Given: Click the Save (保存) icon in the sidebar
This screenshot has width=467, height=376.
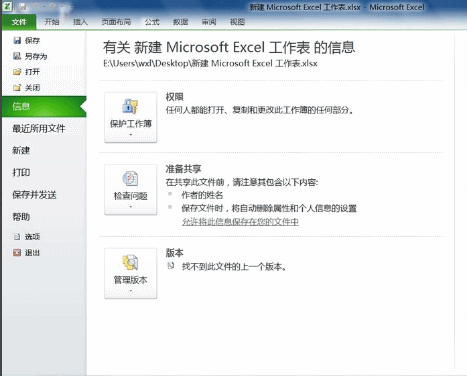Looking at the screenshot, I should coord(17,40).
